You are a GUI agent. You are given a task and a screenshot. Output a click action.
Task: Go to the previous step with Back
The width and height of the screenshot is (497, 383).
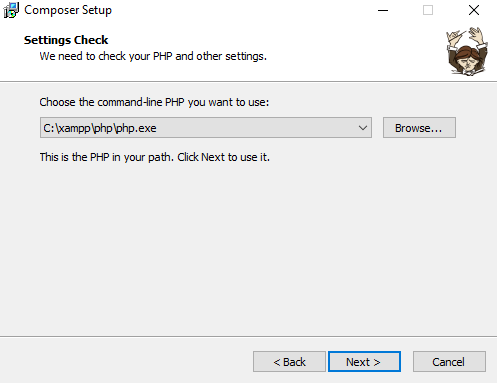point(289,361)
